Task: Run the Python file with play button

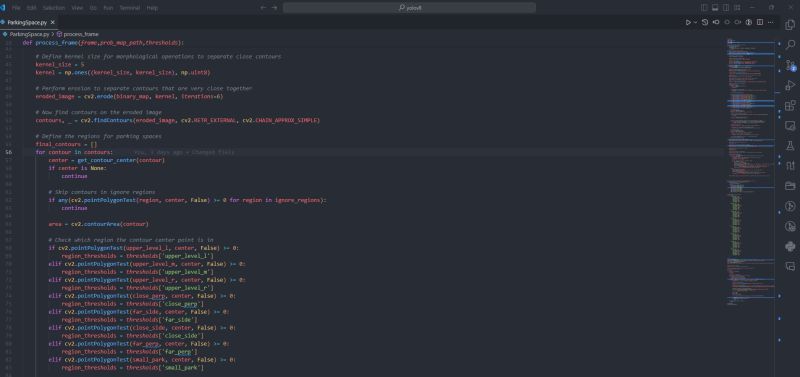Action: pos(688,22)
